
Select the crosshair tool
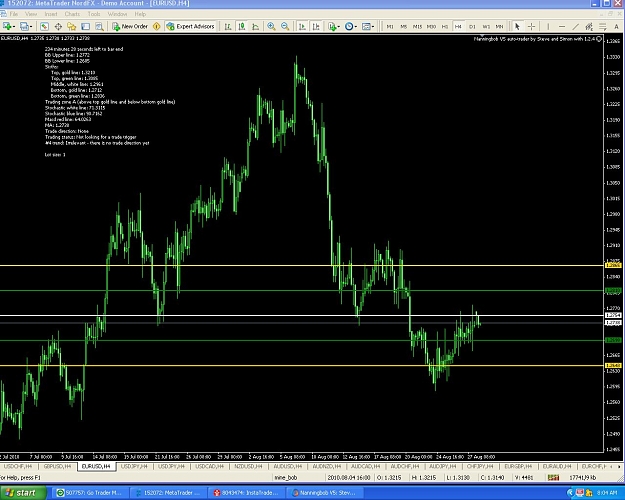531,26
